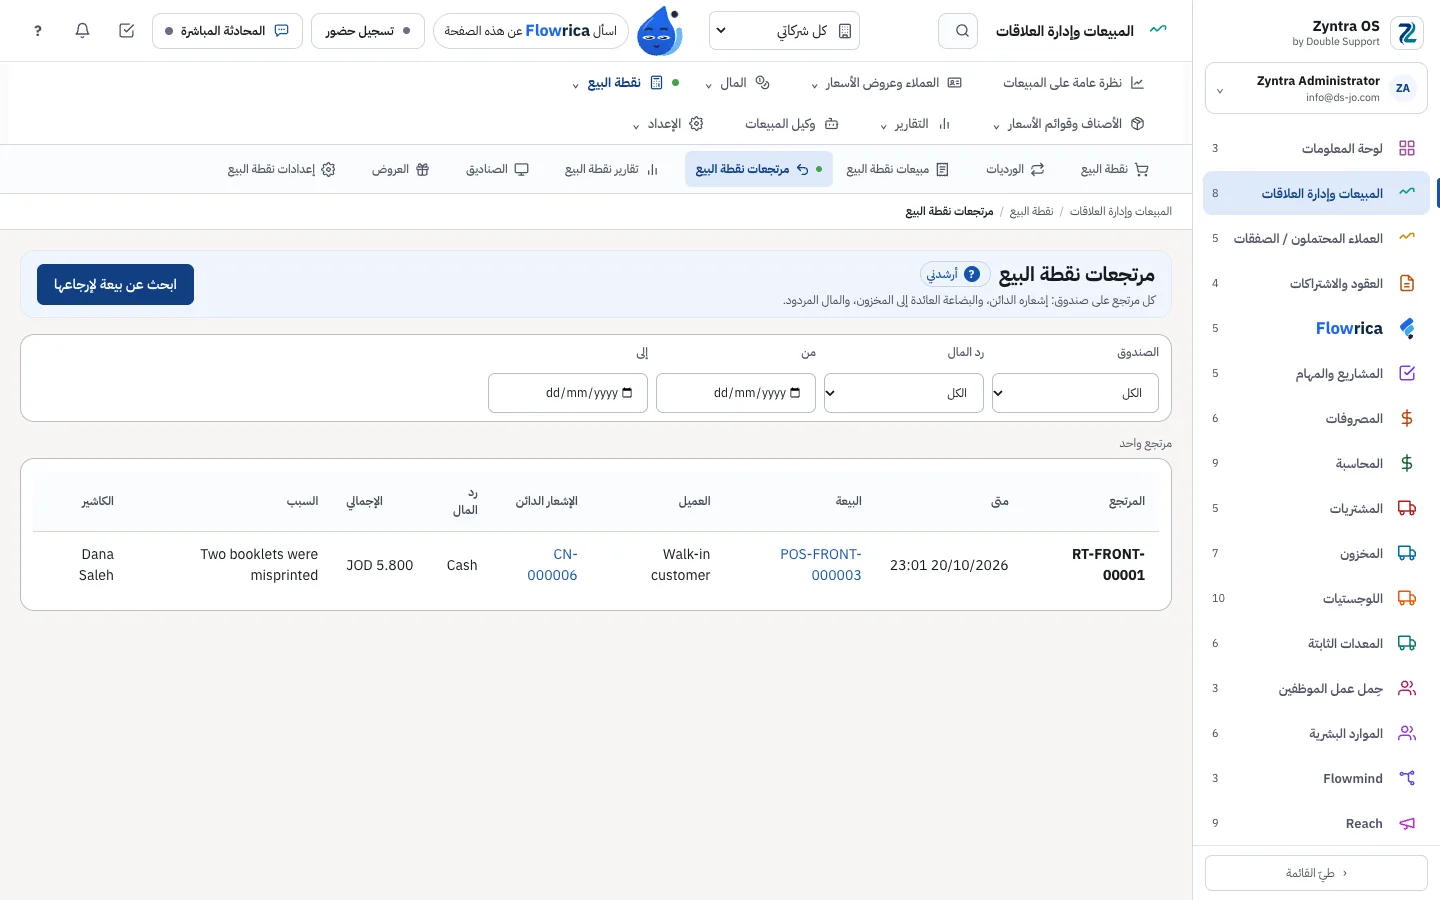Expand الأصناف وقوائم الأسعار menu

(1068, 124)
